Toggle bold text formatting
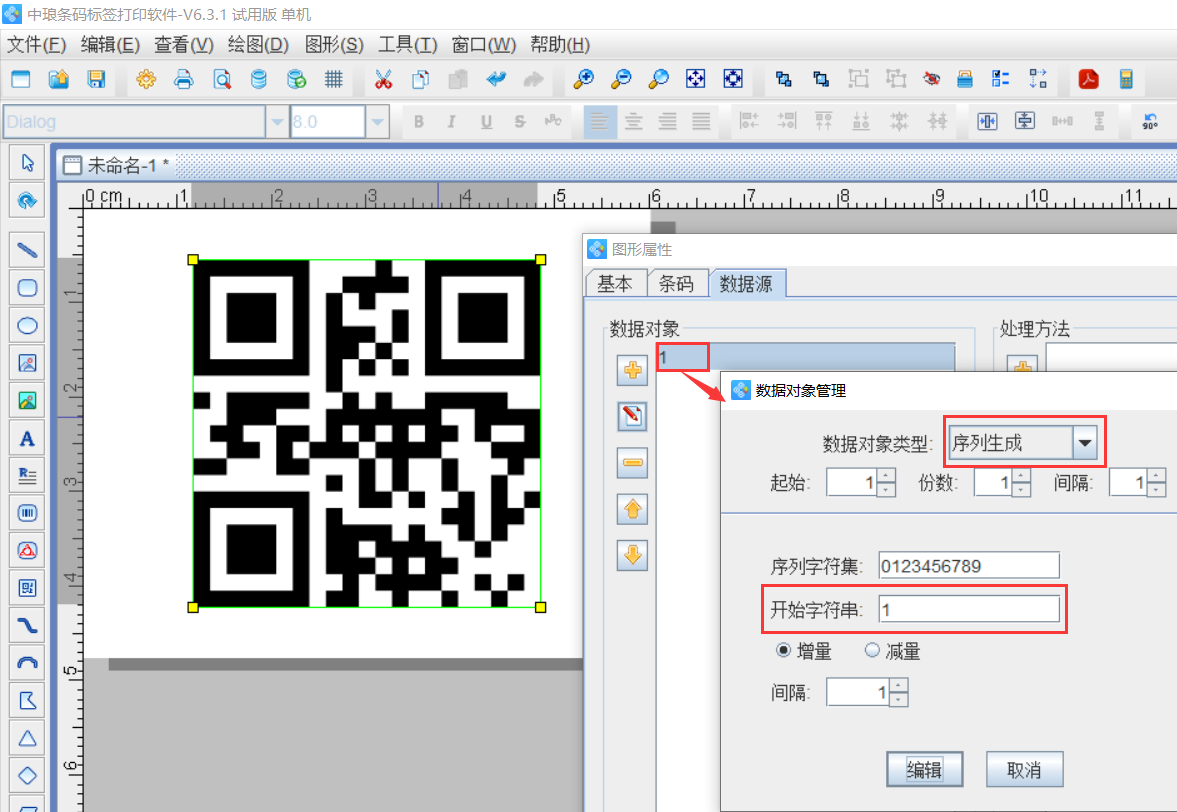Screen dimensions: 1177x812 [418, 121]
